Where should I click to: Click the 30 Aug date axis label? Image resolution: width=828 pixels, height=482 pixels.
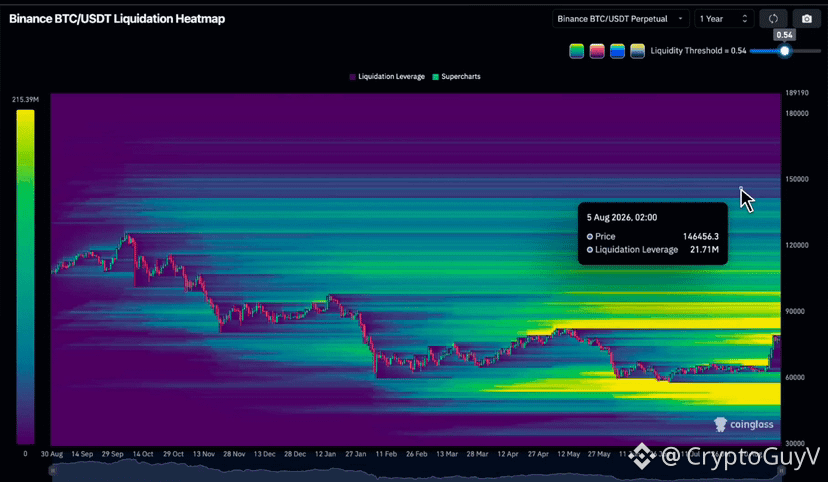click(52, 454)
